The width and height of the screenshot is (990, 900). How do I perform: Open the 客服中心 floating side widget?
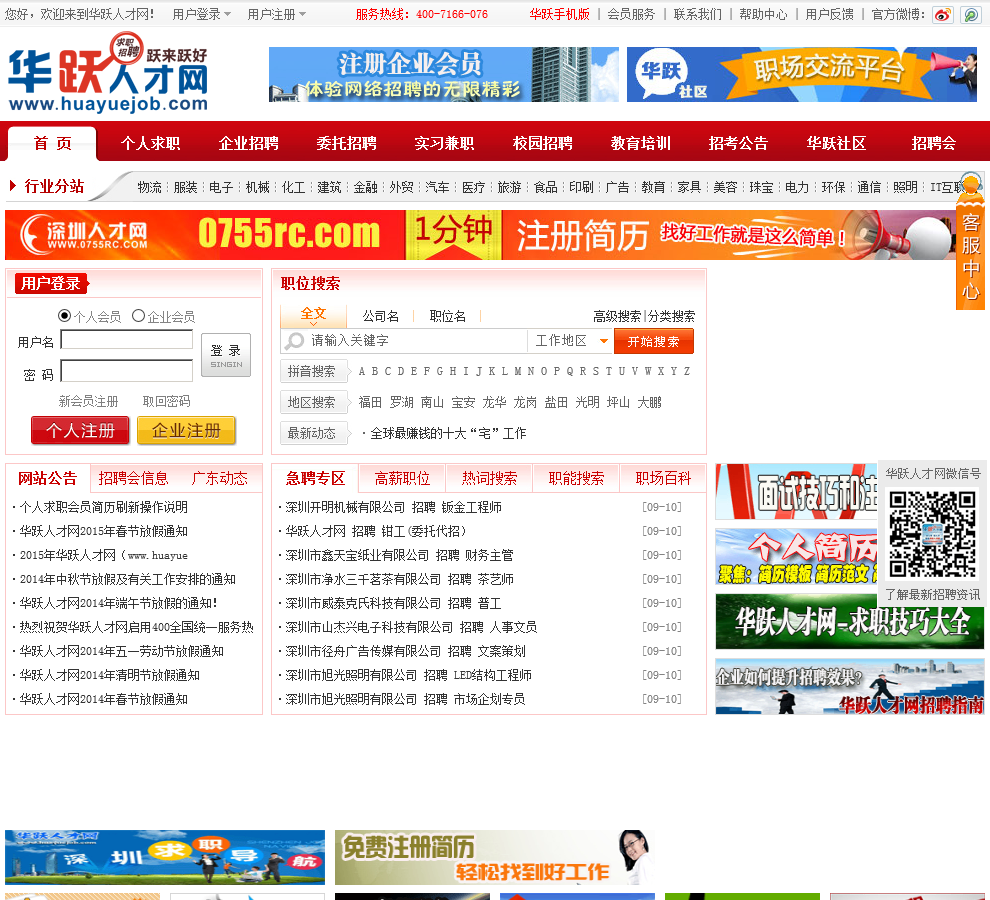pyautogui.click(x=970, y=240)
